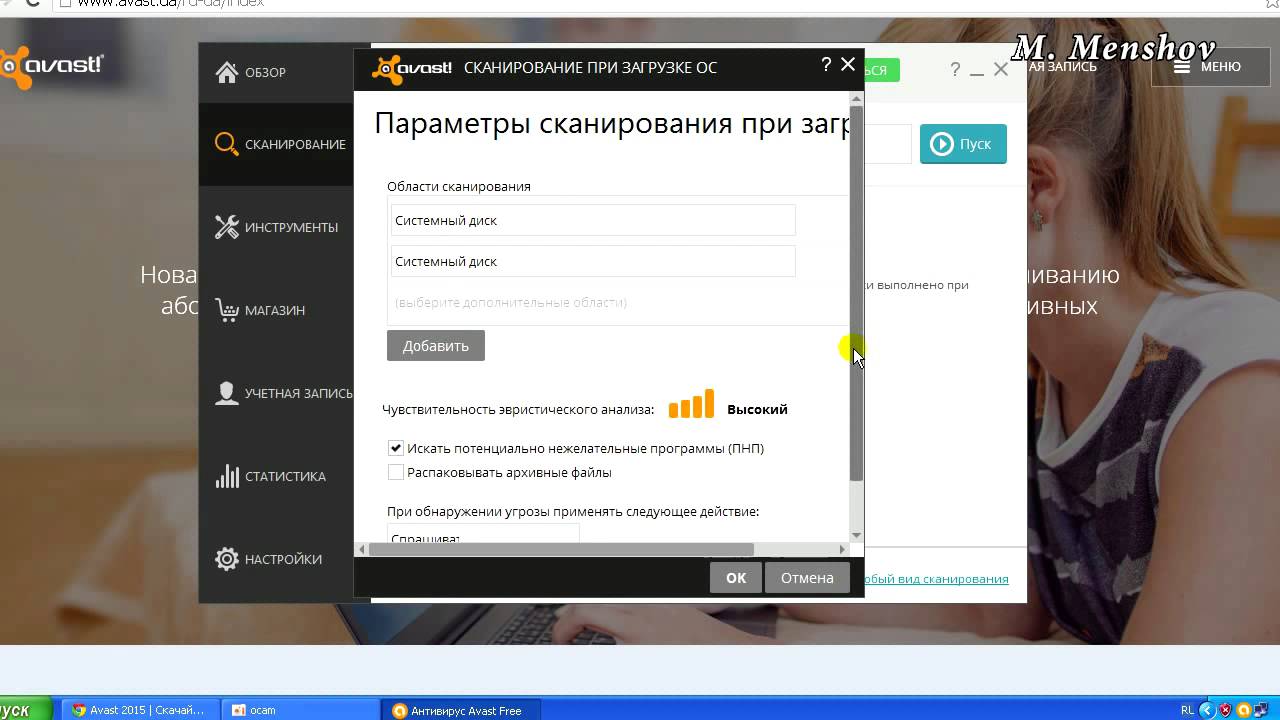Click the Avast logo on the web page
Viewport: 1280px width, 720px height.
click(x=52, y=66)
